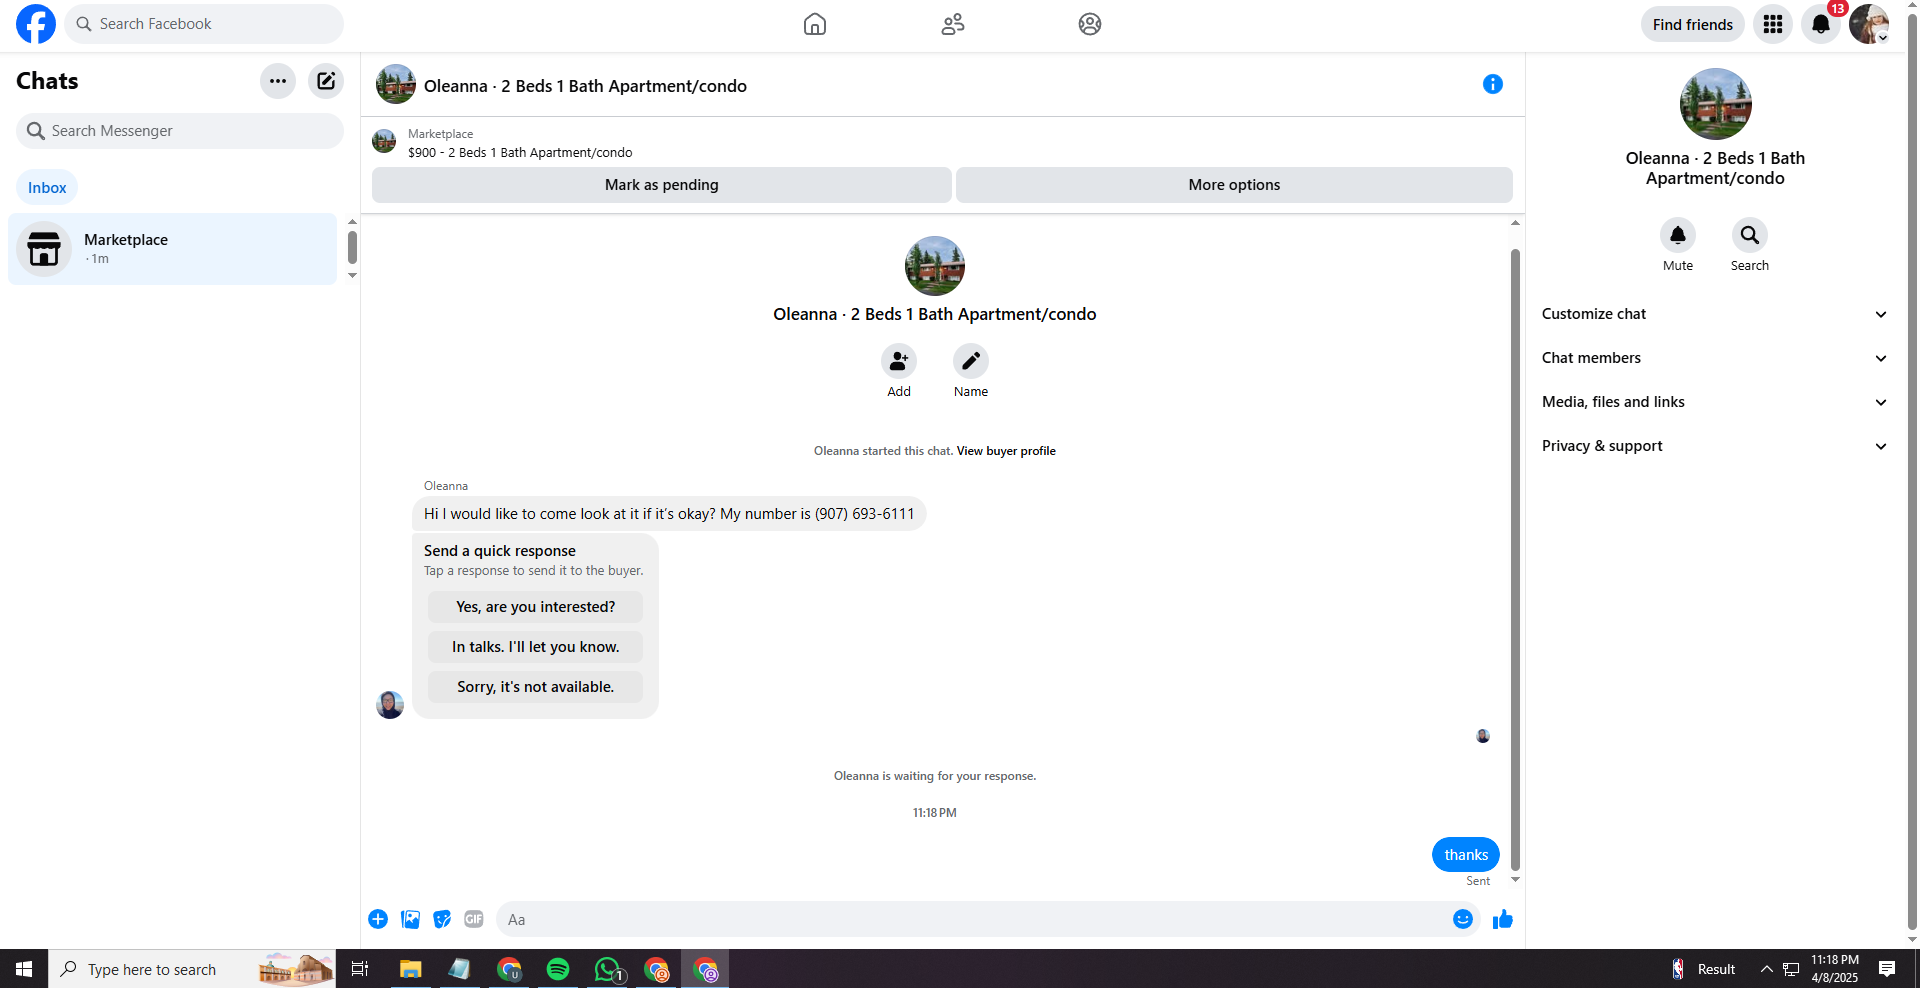
Task: Click Oleanna's avatar beside quick responses
Action: [x=390, y=705]
